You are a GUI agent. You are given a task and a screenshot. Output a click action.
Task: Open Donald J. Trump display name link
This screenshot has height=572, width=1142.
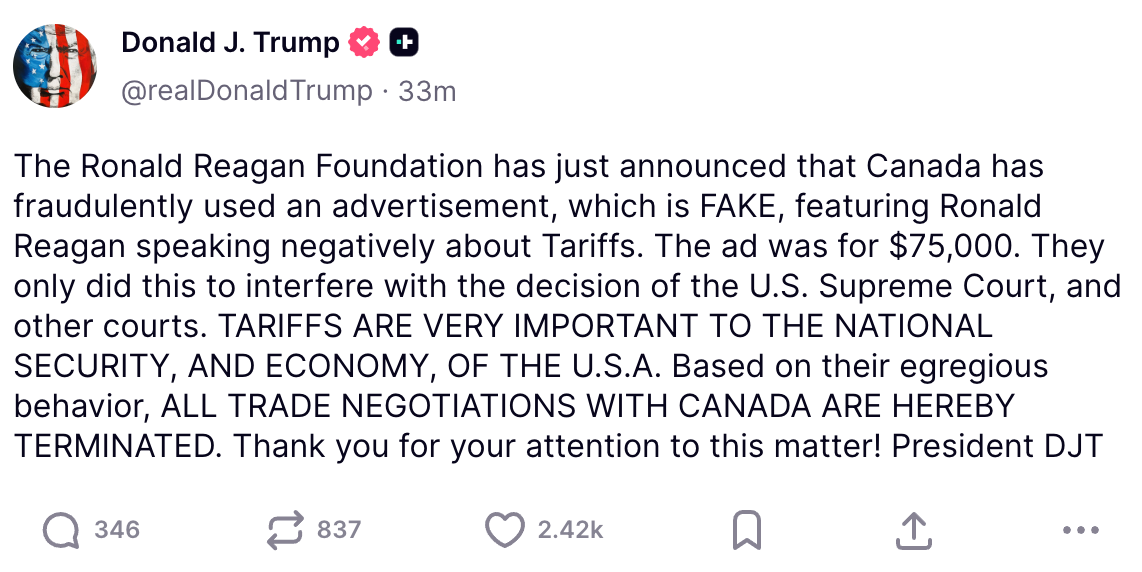coord(230,43)
